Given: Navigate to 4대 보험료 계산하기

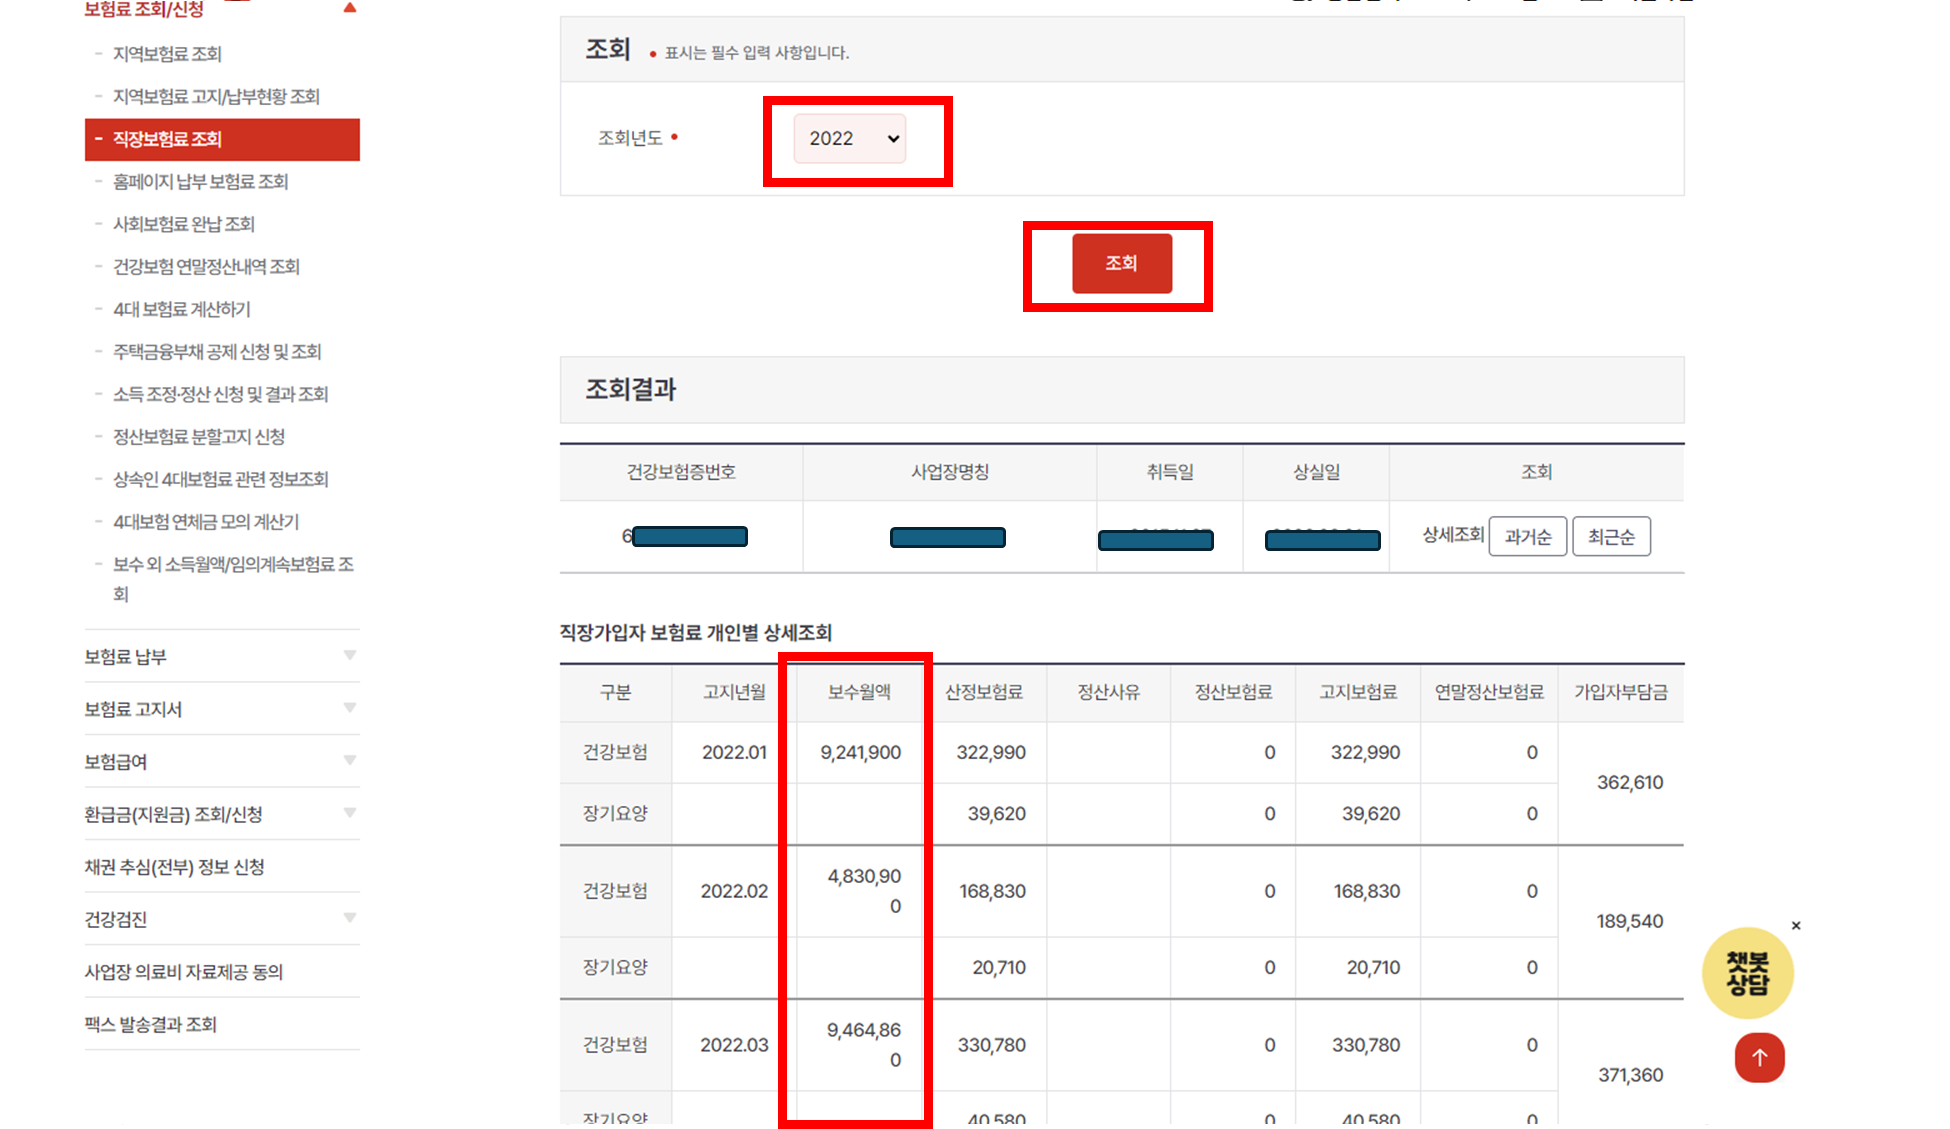Looking at the screenshot, I should pyautogui.click(x=184, y=309).
